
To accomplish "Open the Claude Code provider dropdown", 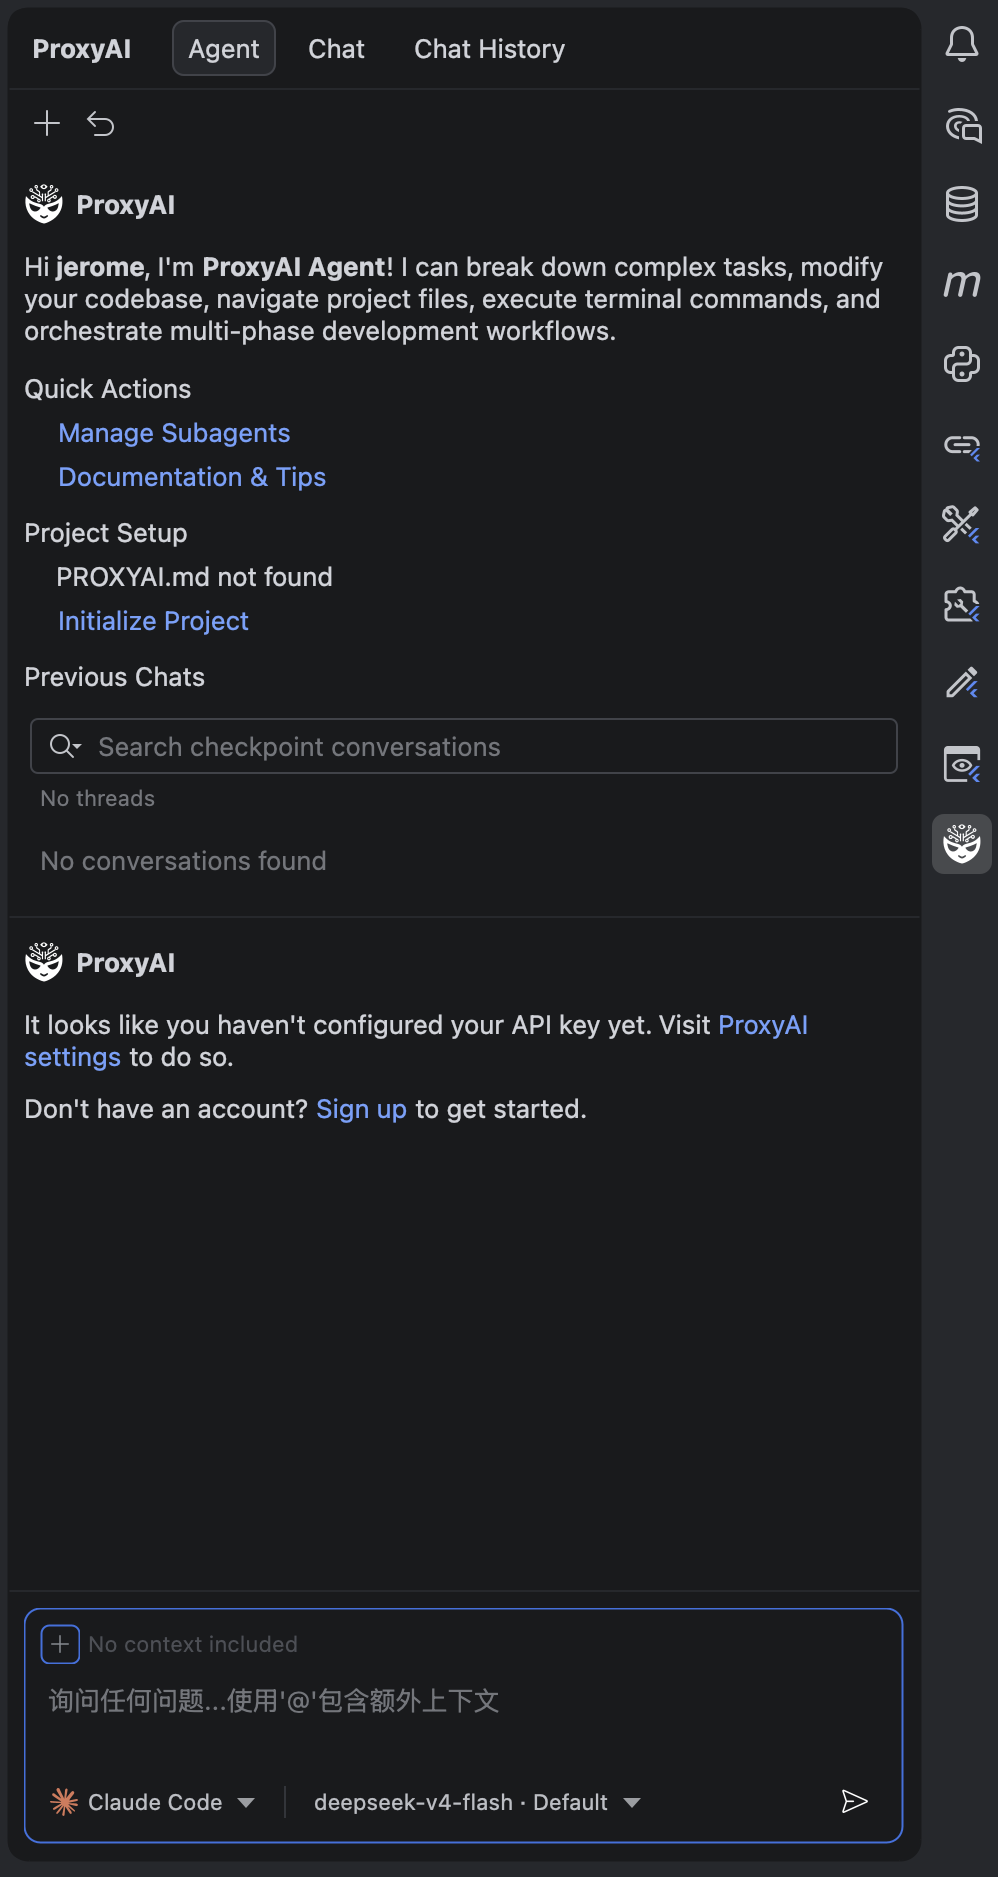I will tap(153, 1802).
